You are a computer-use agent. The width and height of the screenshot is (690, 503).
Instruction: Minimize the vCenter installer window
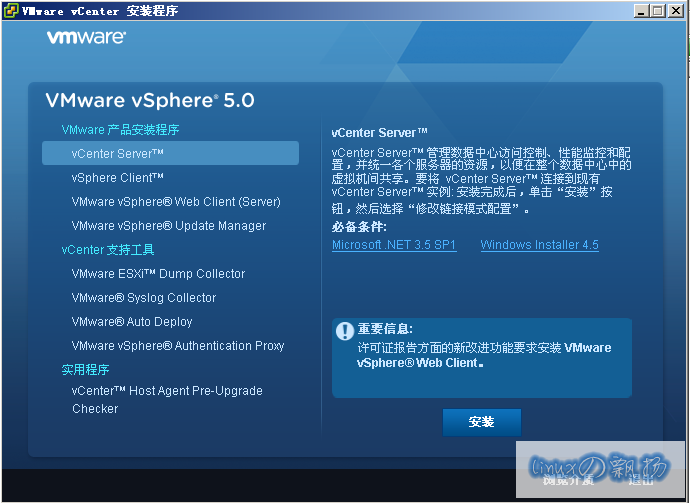642,11
